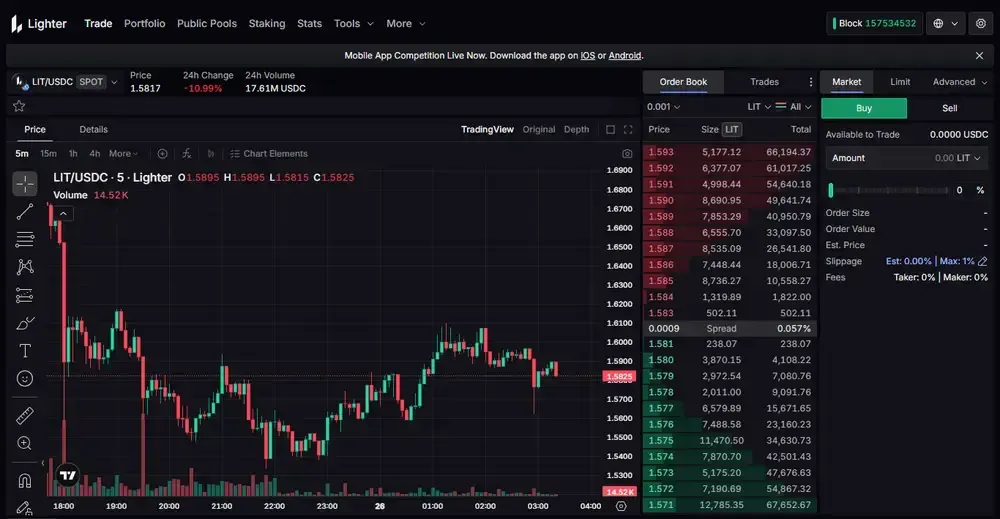Click the TradingView logo on chart
This screenshot has height=519, width=1000.
click(x=68, y=475)
